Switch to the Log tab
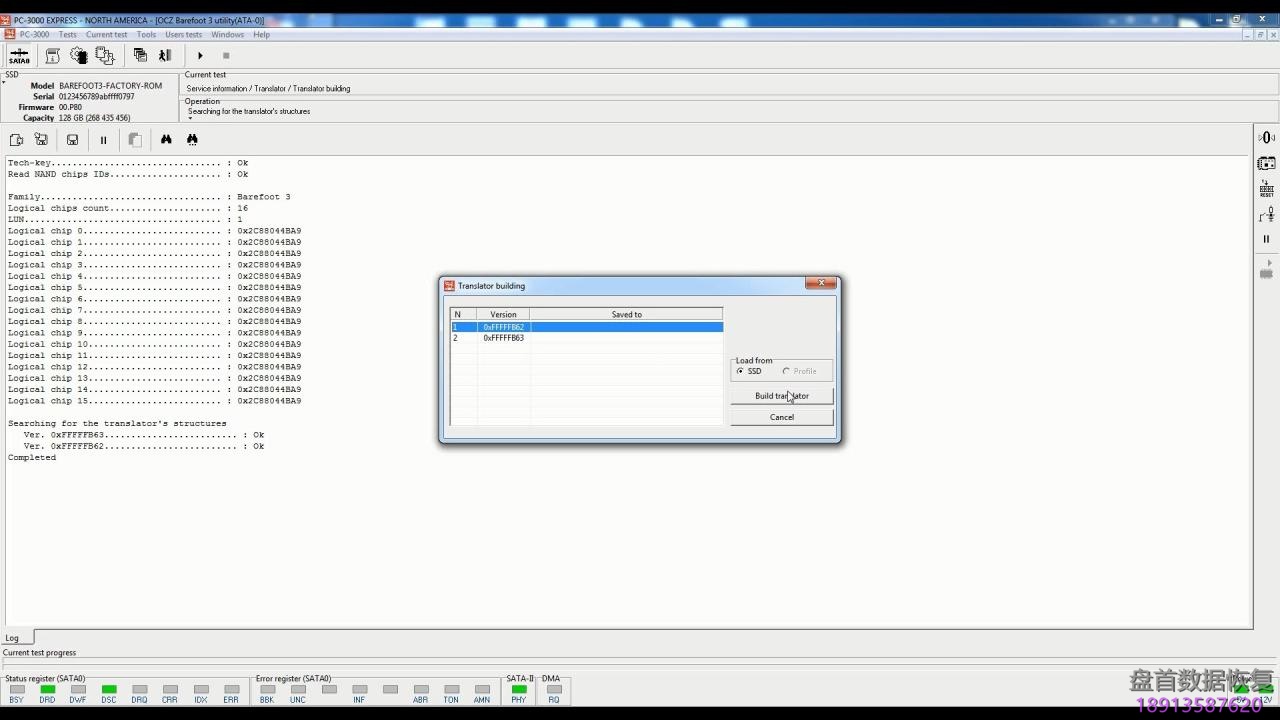Viewport: 1280px width, 720px height. 12,638
